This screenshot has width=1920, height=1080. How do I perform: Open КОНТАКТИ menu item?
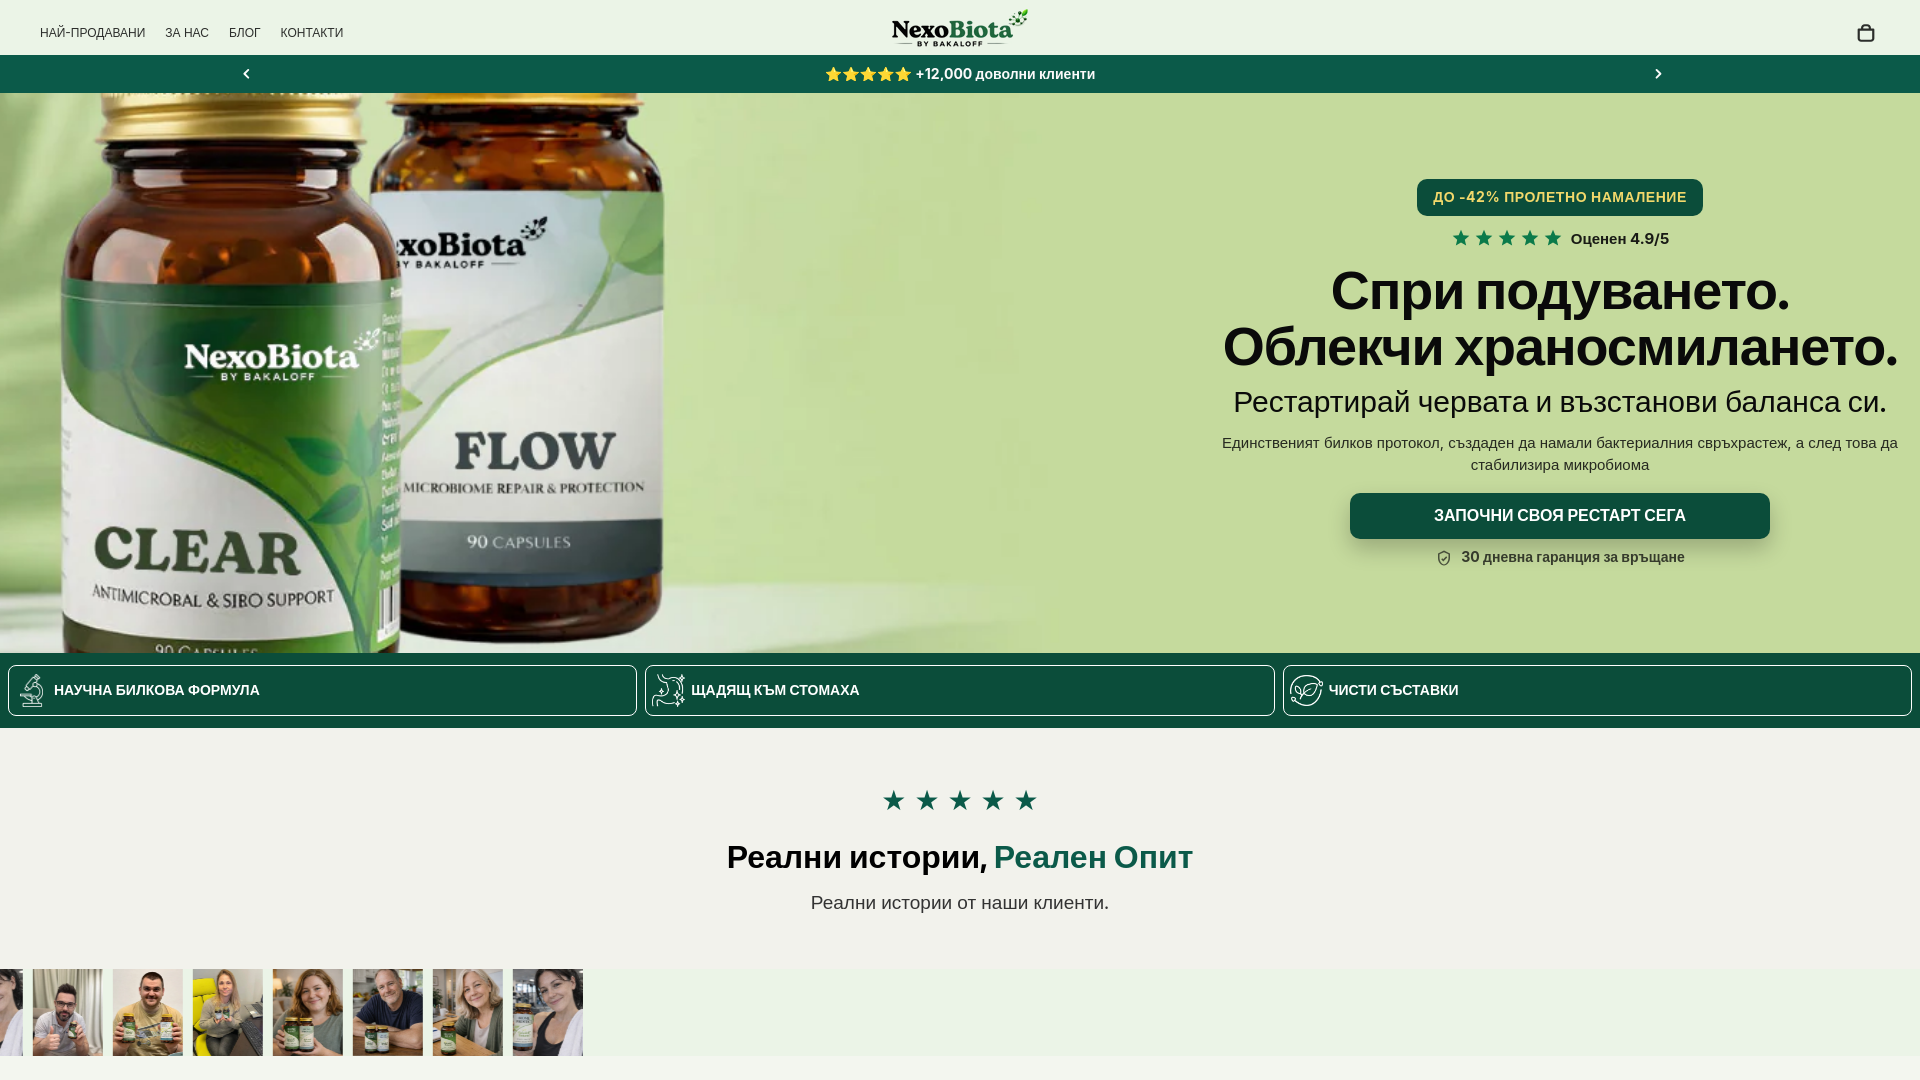(311, 33)
